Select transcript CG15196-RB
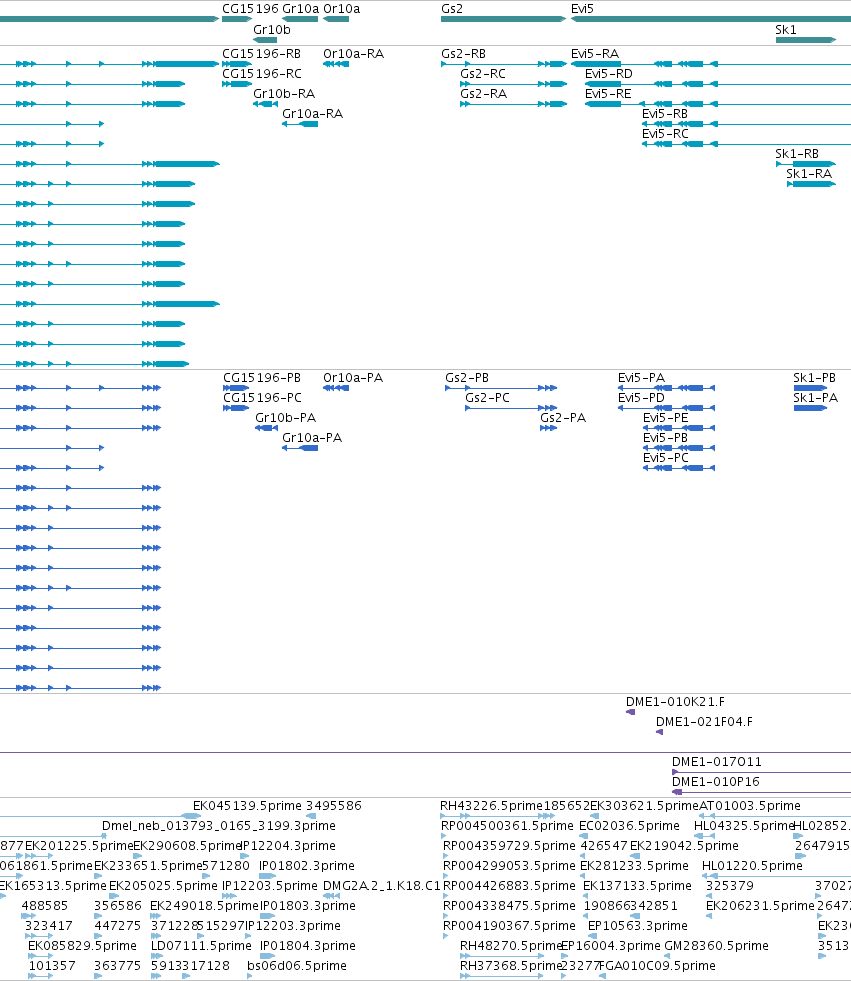Screen dimensions: 851x981 (262, 54)
